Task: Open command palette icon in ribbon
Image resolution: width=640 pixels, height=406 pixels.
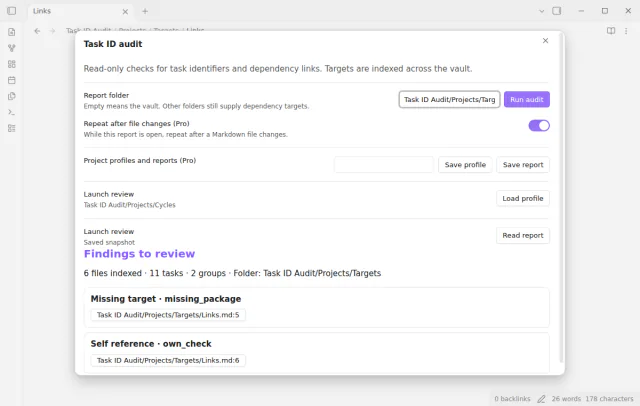Action: [x=12, y=112]
